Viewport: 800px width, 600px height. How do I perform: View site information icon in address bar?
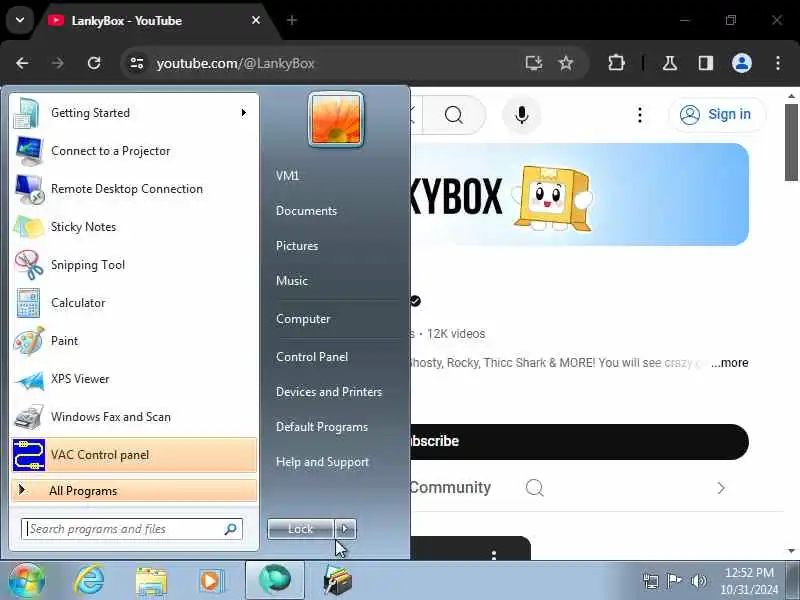(137, 63)
